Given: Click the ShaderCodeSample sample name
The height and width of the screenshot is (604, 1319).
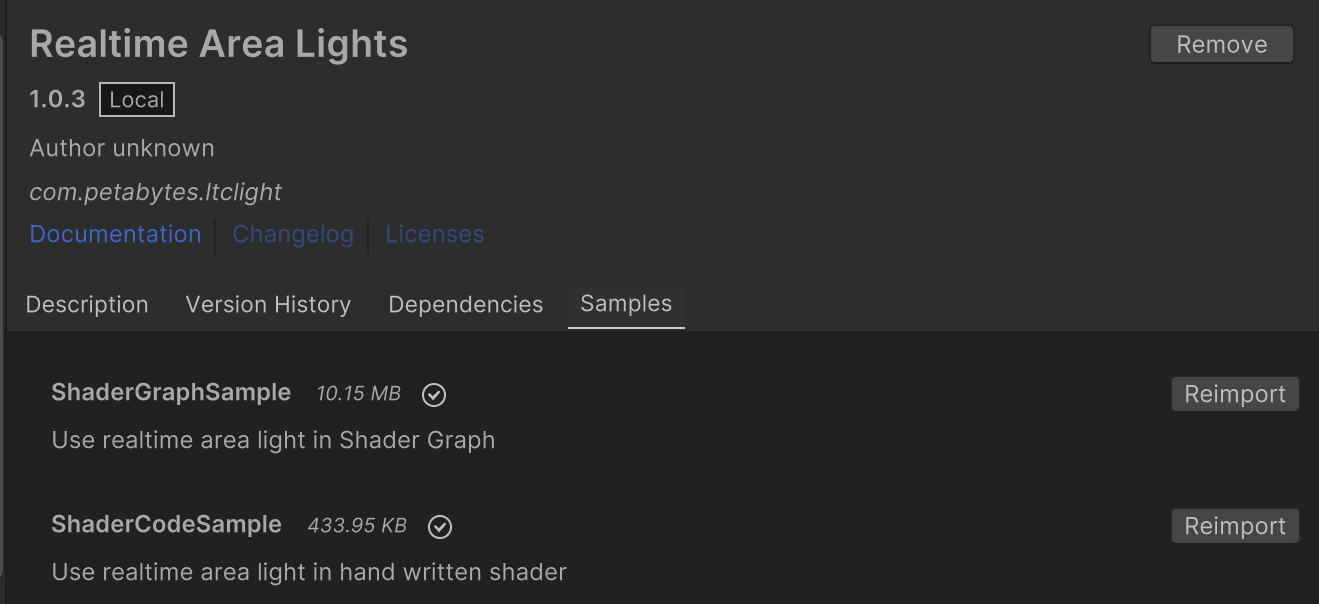Looking at the screenshot, I should click(166, 525).
